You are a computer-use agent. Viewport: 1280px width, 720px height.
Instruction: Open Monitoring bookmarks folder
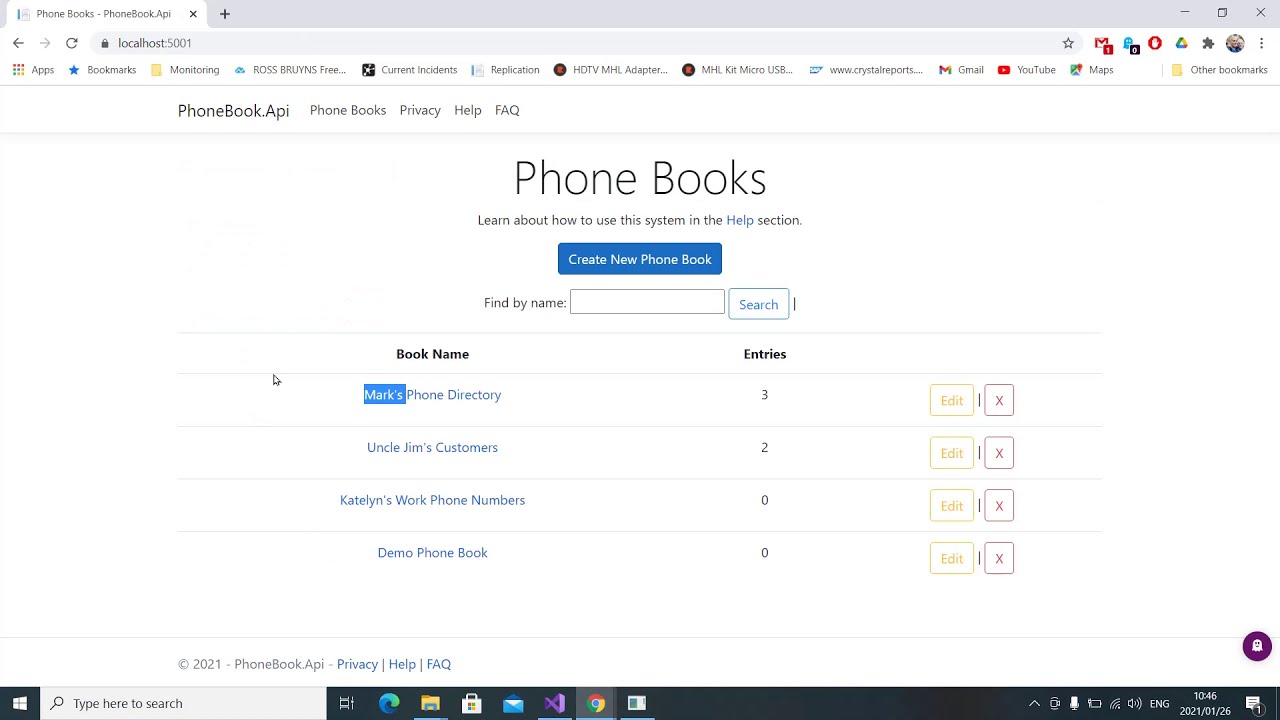click(185, 70)
